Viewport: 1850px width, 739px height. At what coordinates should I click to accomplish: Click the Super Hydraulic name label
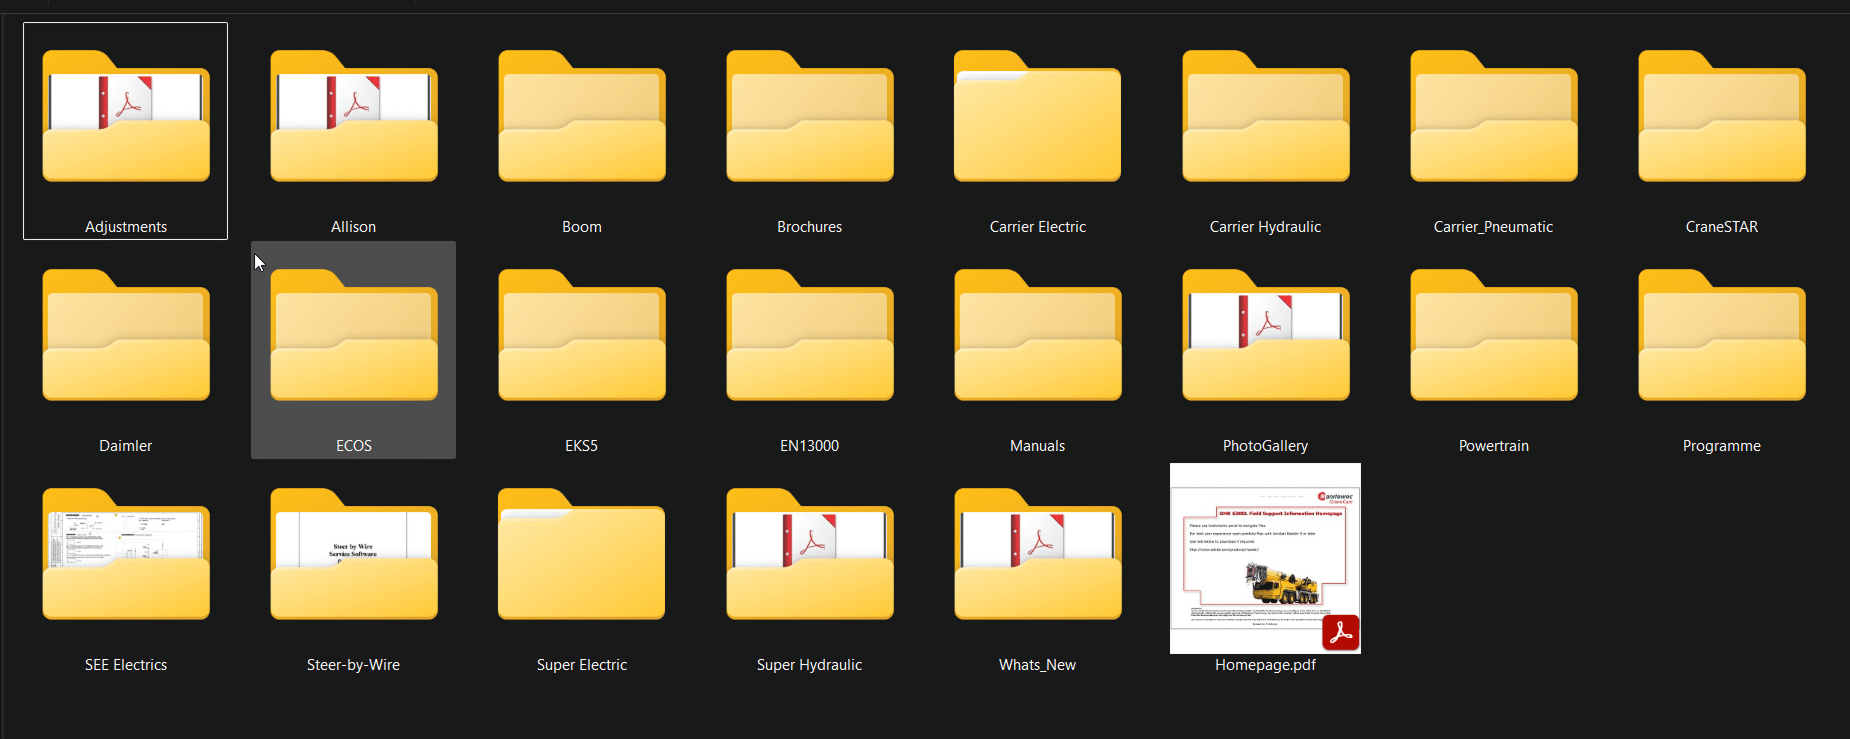point(810,665)
